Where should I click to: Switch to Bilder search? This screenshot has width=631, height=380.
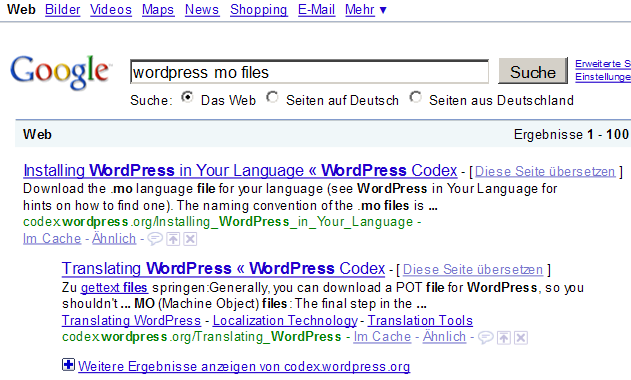62,10
